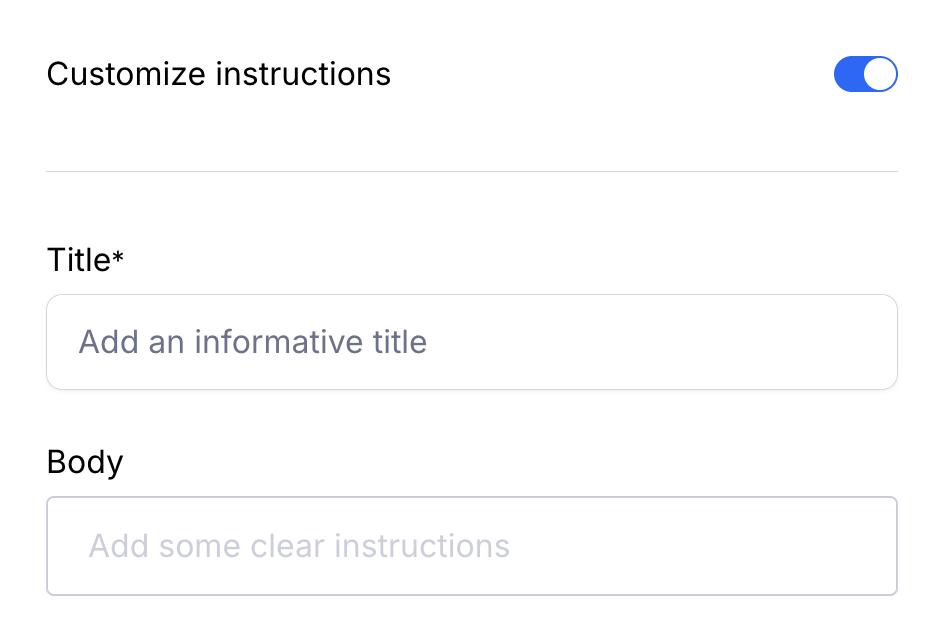Click the placeholder text in Title box
The image size is (942, 638).
pos(252,342)
